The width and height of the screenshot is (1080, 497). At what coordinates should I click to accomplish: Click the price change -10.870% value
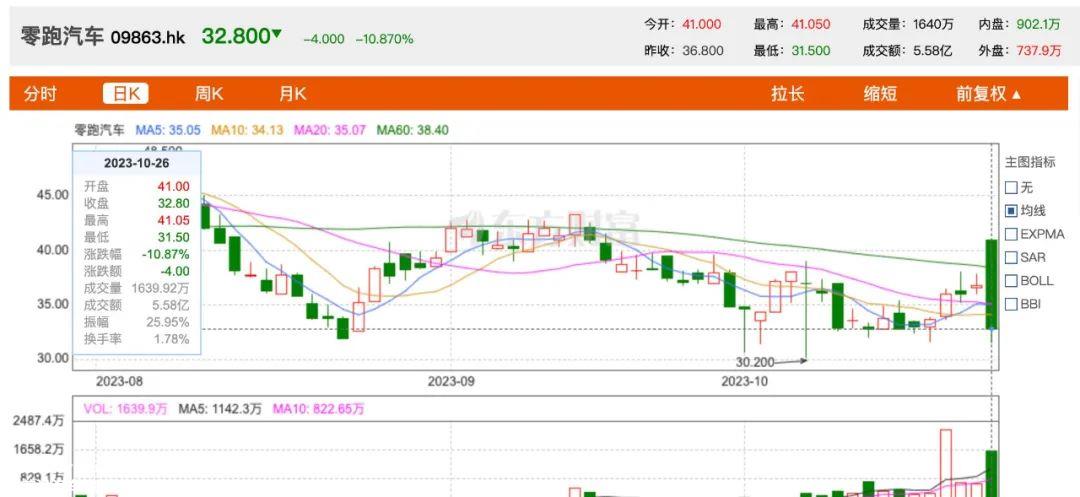384,39
